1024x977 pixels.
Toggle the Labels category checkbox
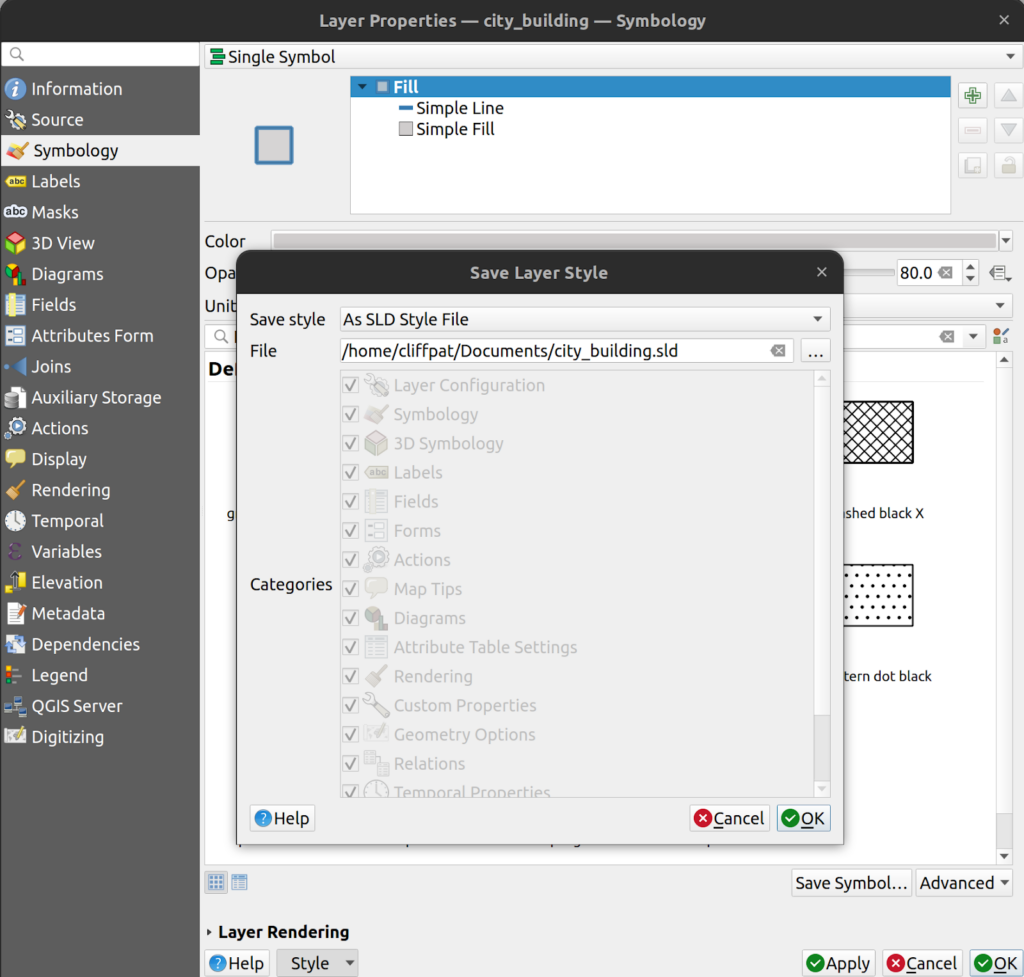pyautogui.click(x=351, y=472)
